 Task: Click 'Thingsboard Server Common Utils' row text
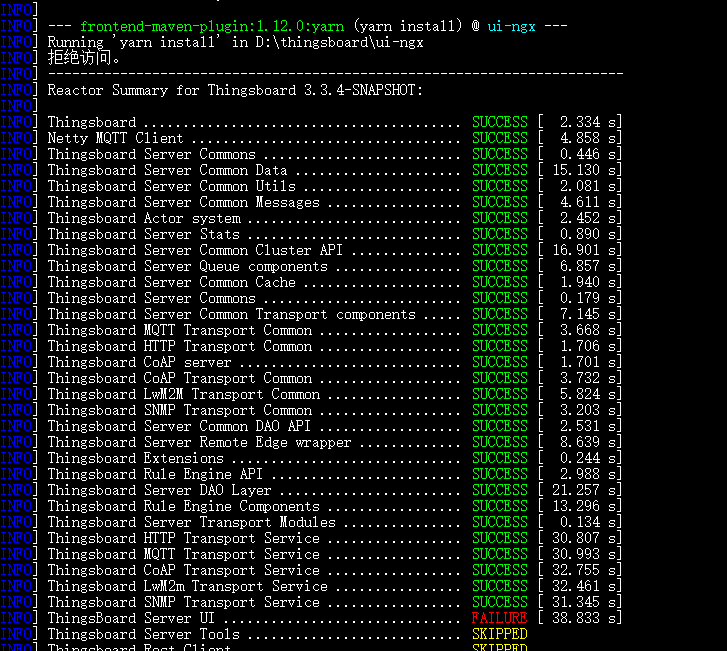click(x=172, y=186)
